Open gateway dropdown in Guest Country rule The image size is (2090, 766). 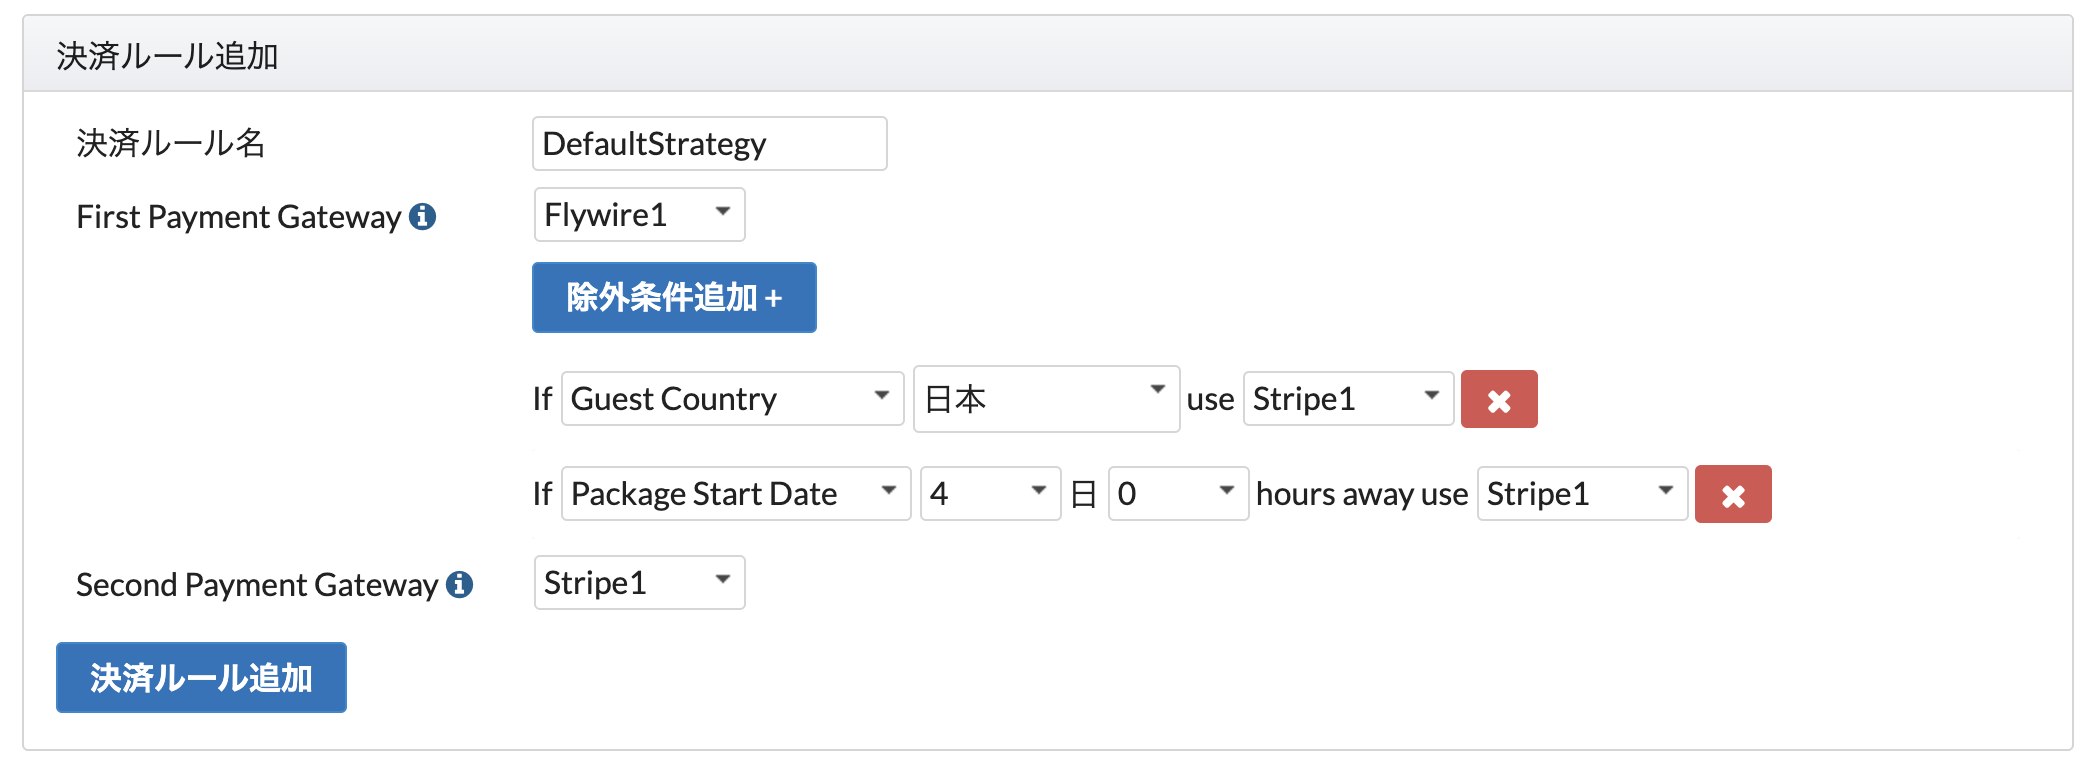coord(1347,399)
